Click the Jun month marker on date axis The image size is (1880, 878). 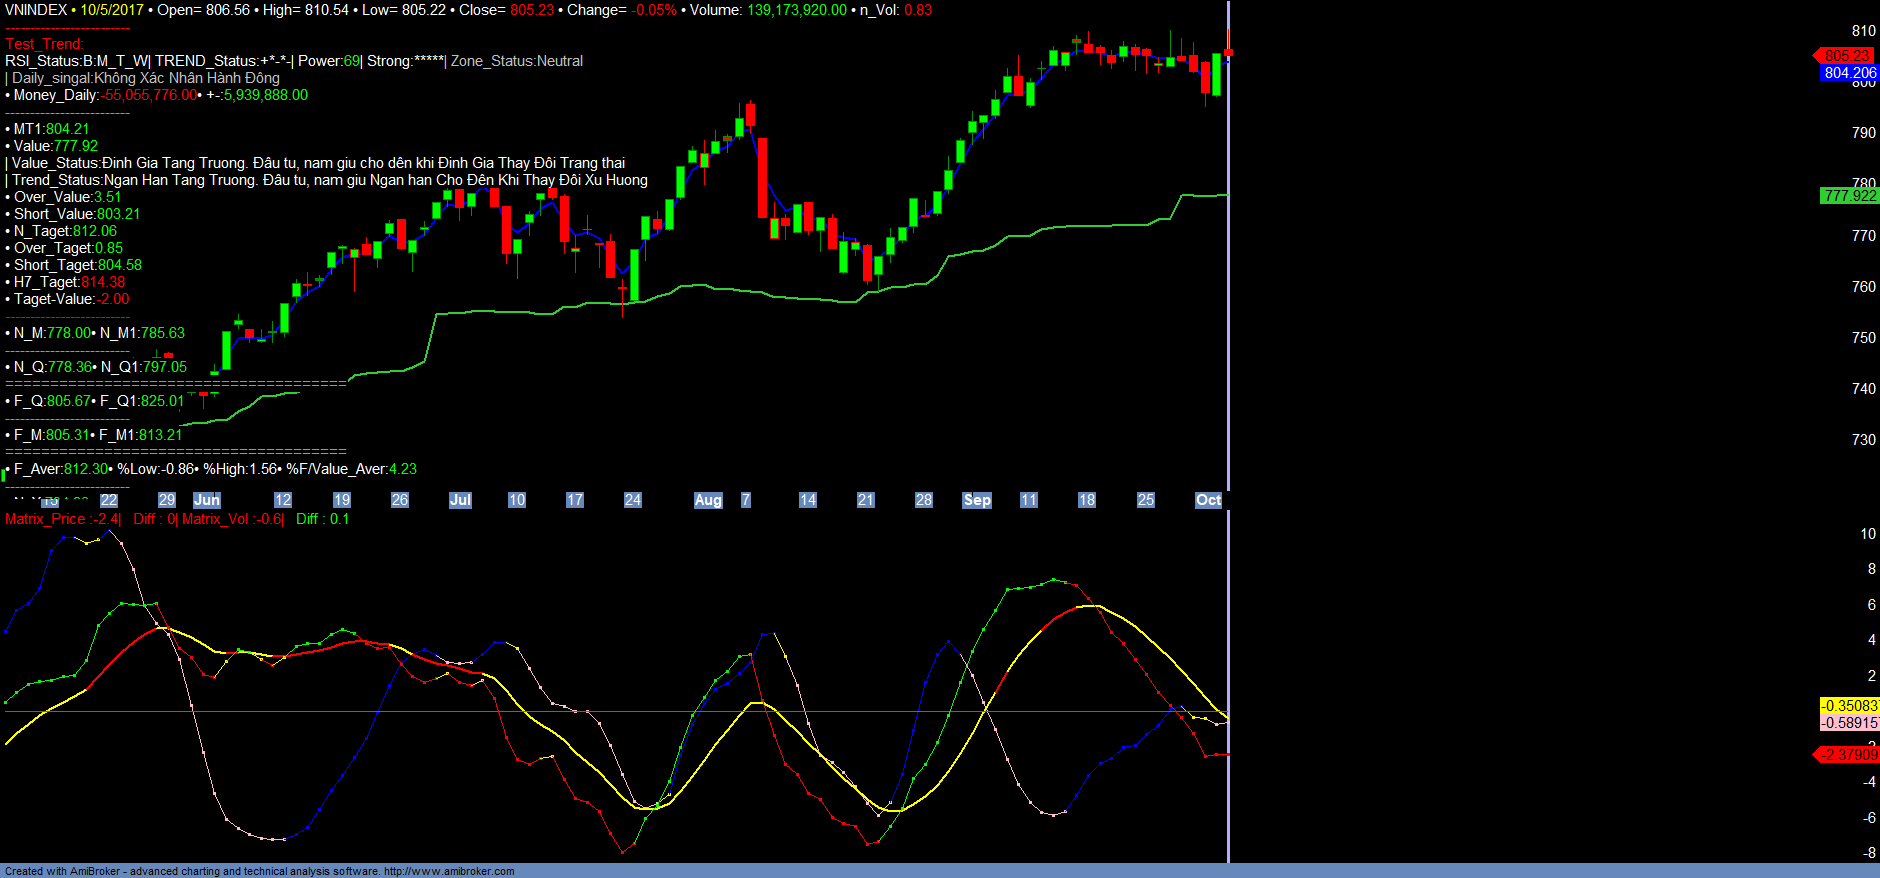206,500
